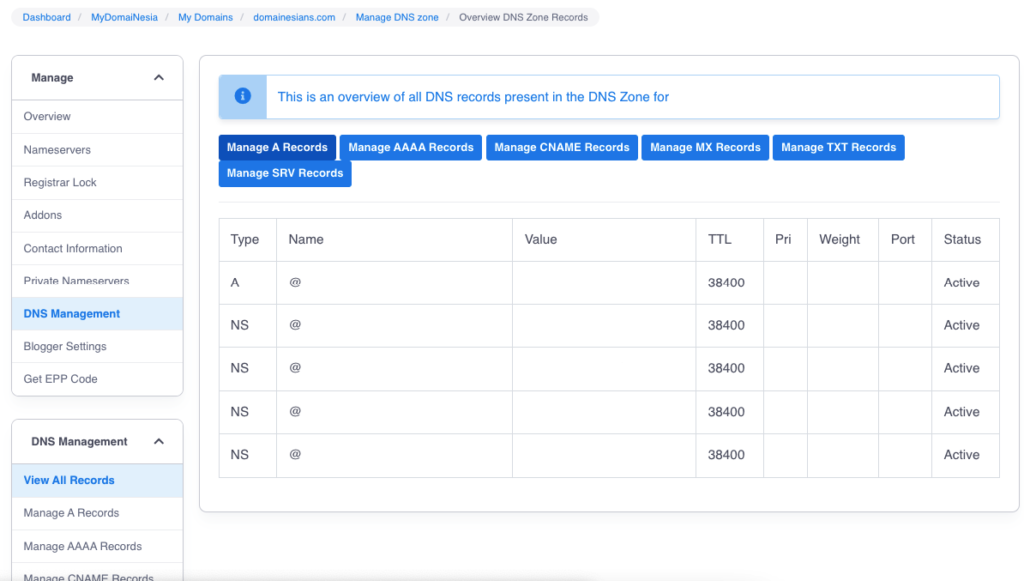1024x581 pixels.
Task: Open Manage DNS zone breadcrumb
Action: pyautogui.click(x=397, y=17)
